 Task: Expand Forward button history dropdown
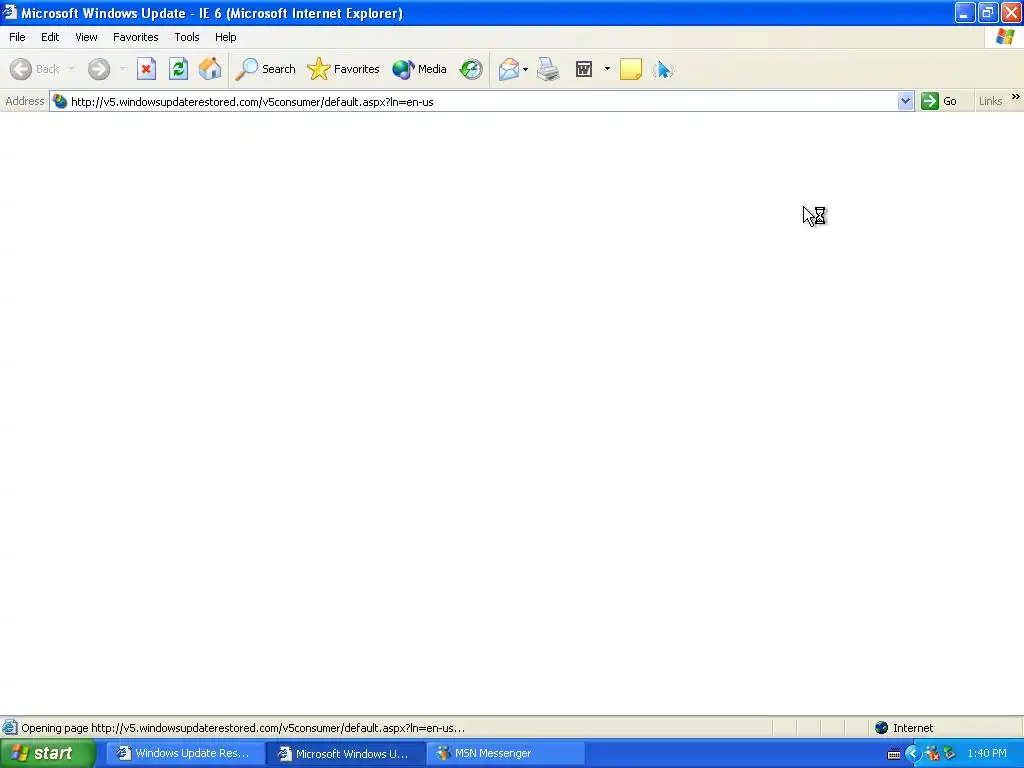pos(123,69)
